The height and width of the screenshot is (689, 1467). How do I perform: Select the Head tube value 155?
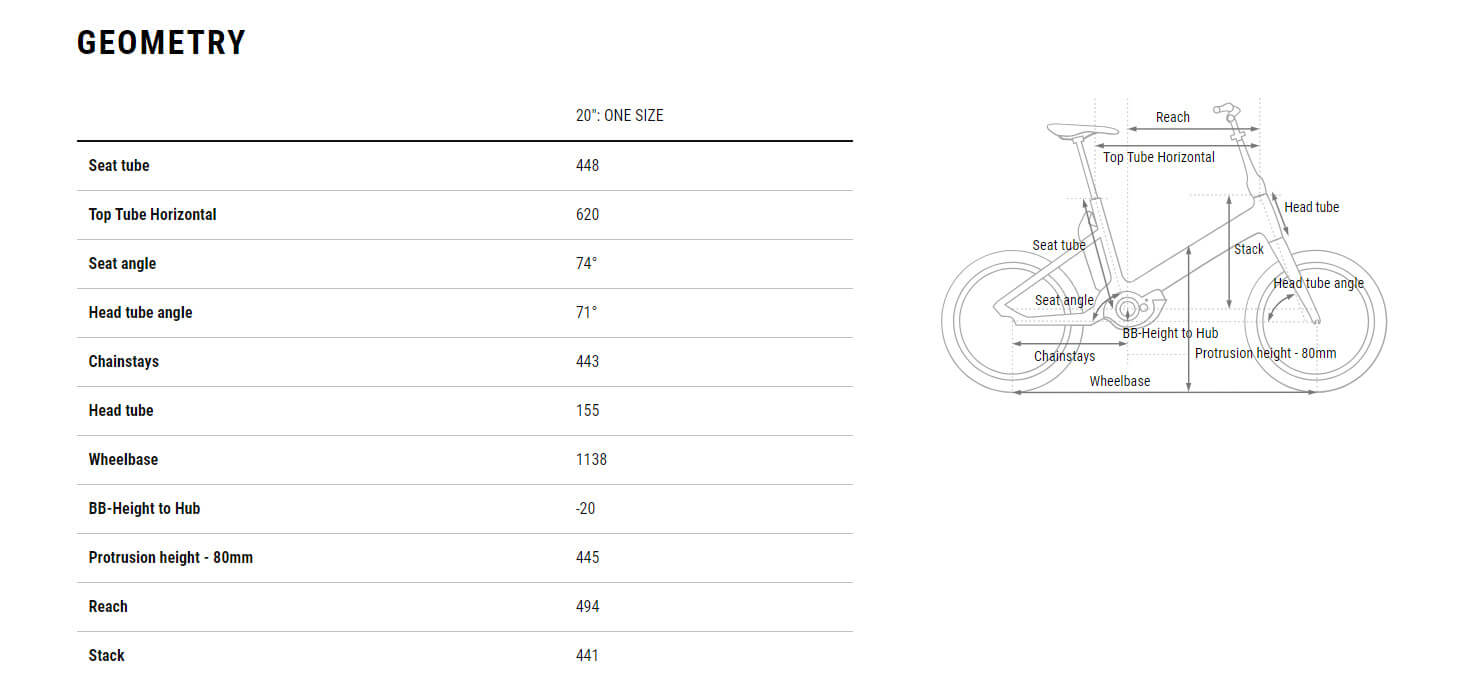tap(587, 410)
